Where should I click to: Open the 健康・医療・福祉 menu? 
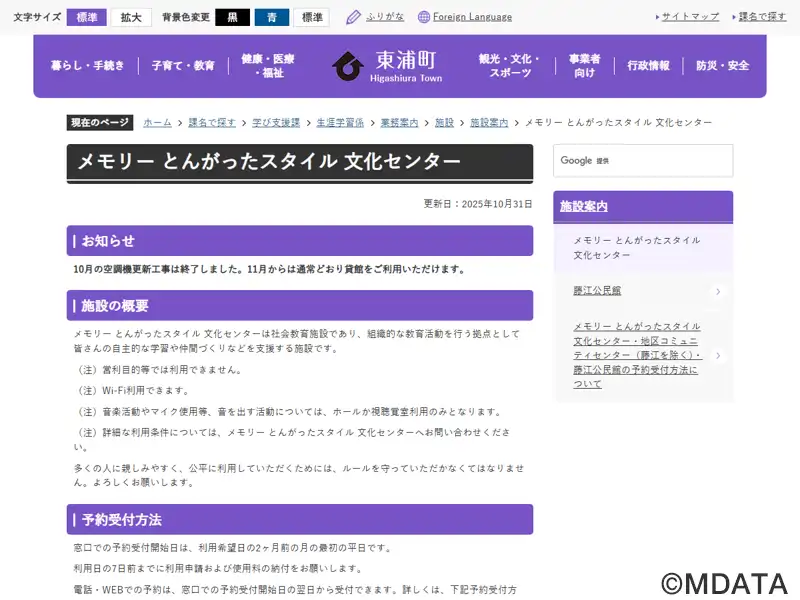click(268, 66)
